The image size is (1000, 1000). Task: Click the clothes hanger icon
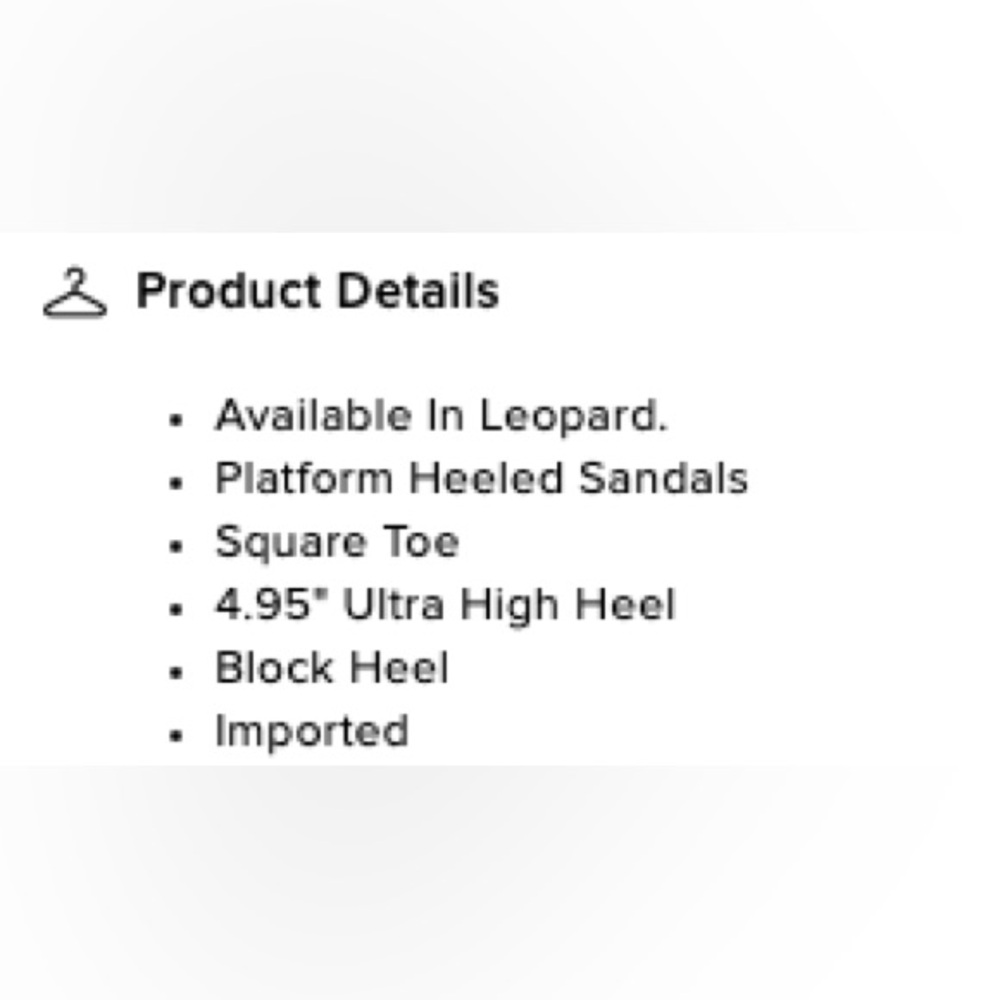tap(75, 292)
